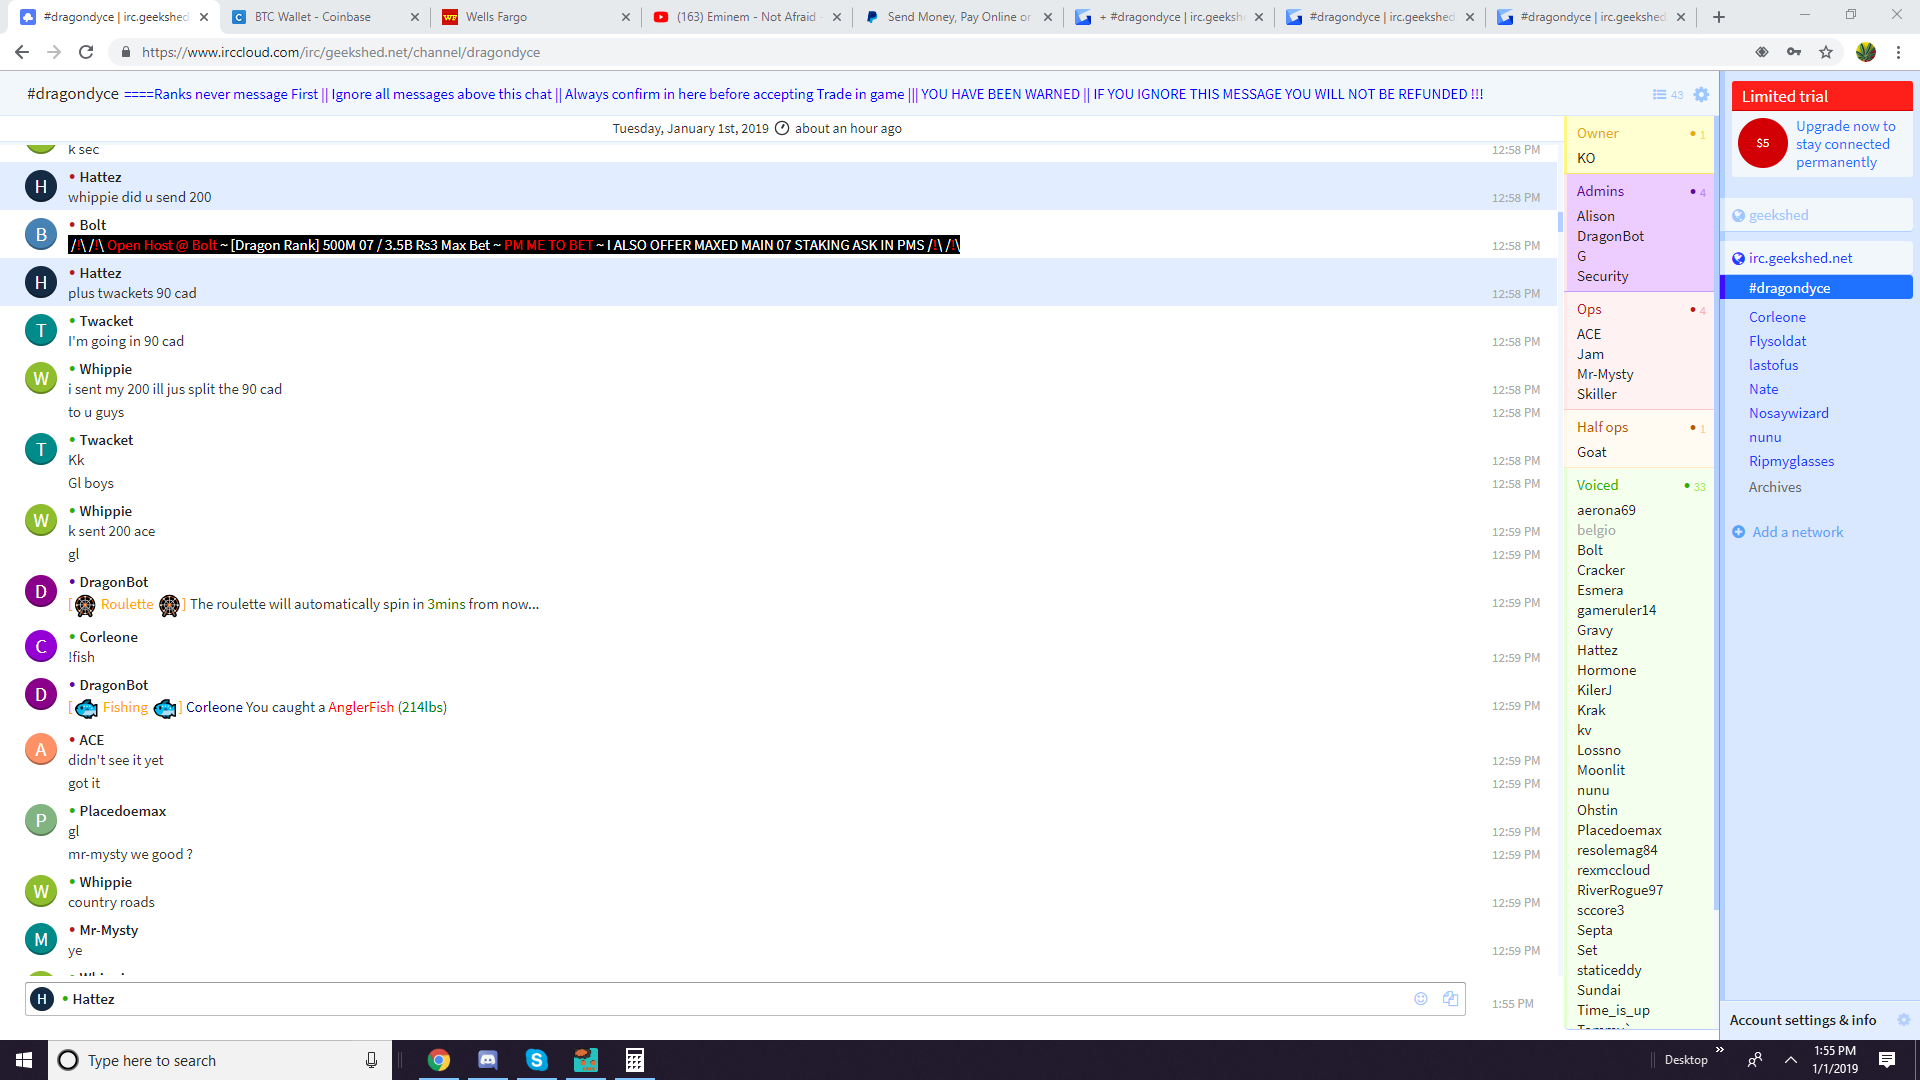Viewport: 1920px width, 1080px height.
Task: Open the Corleone private conversation
Action: [x=1777, y=317]
